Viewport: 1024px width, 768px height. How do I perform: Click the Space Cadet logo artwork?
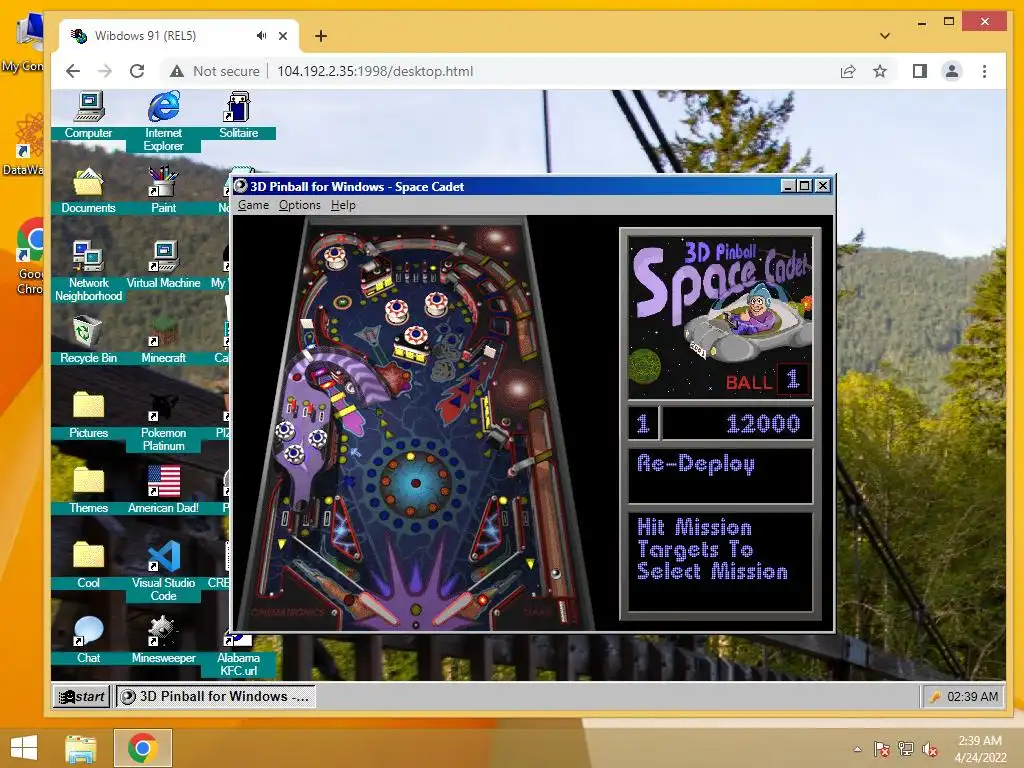[x=720, y=317]
